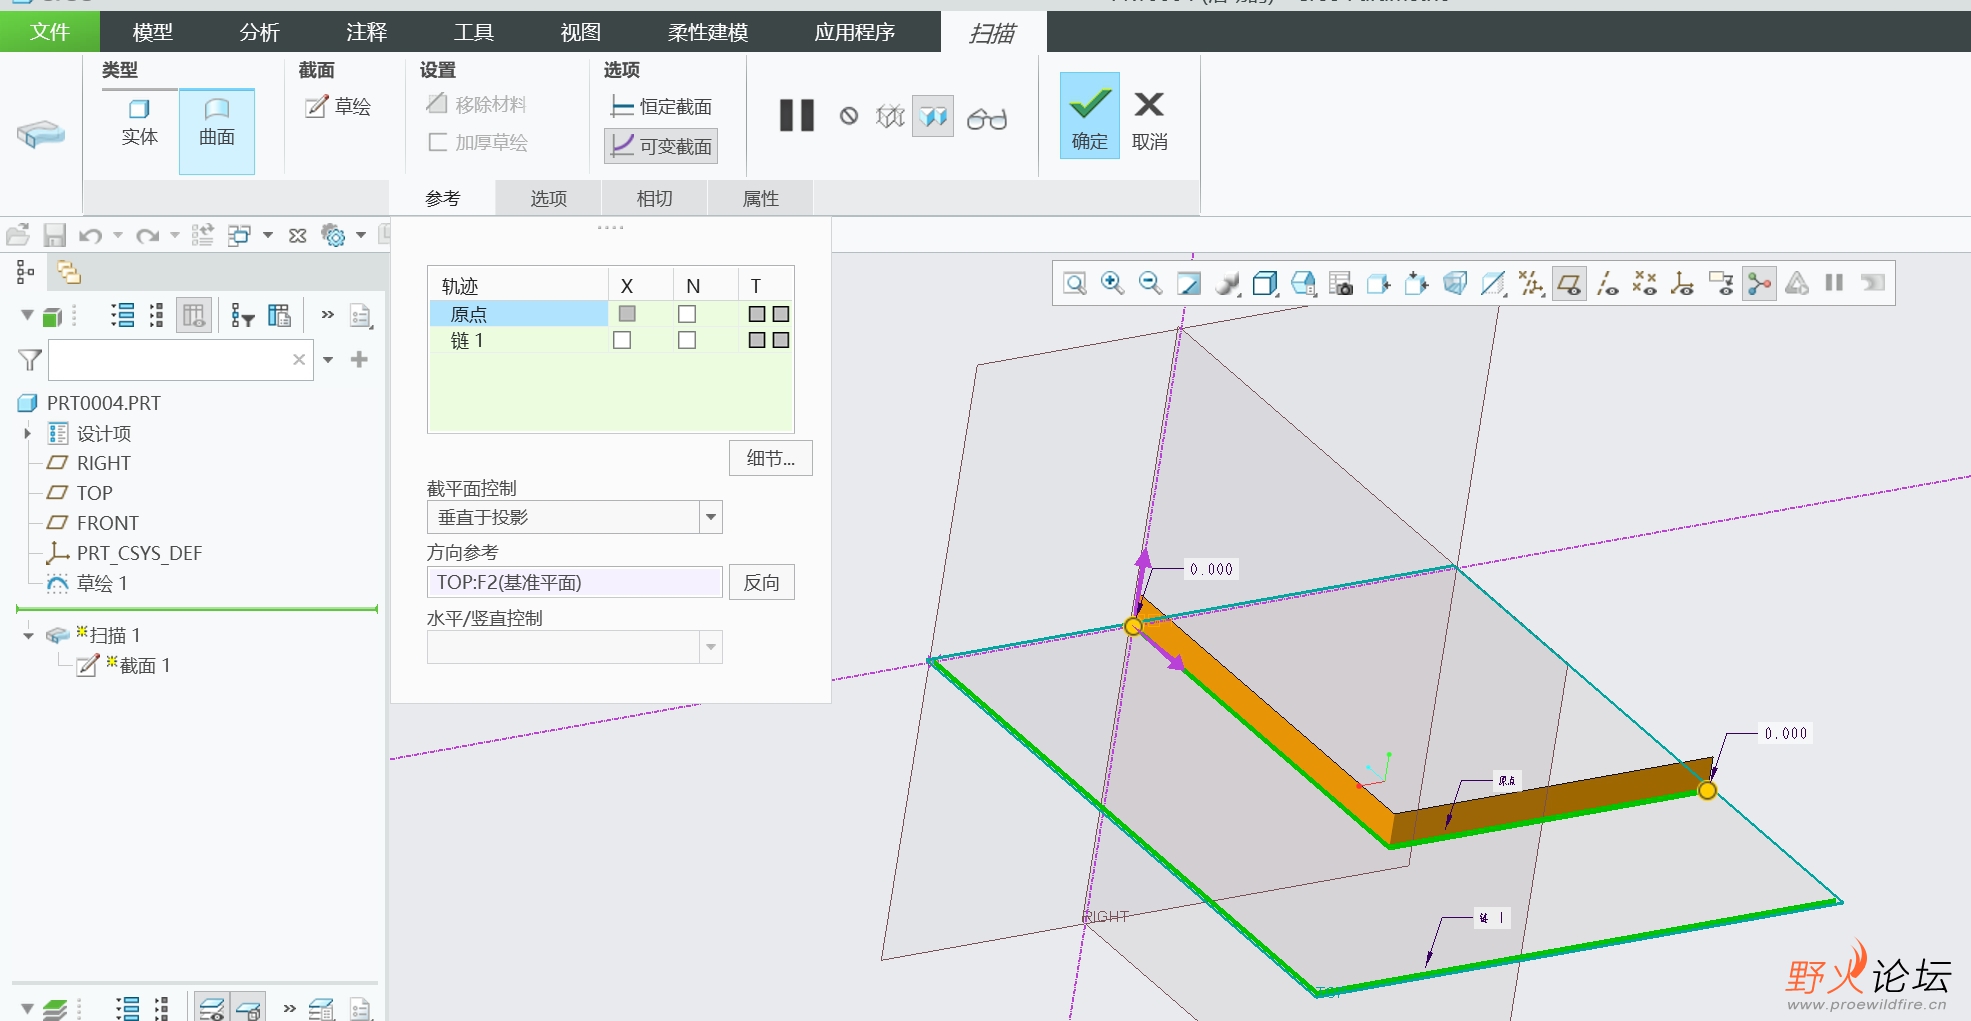Open the 相切 dashboard tab
Screen dimensions: 1971x1021
pyautogui.click(x=654, y=198)
